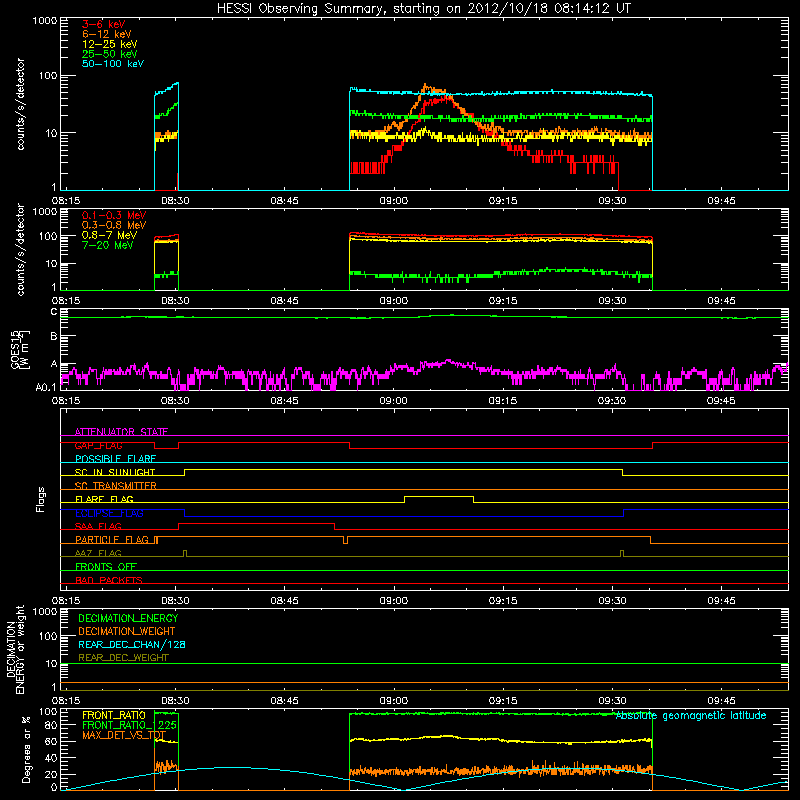Click the FRONT_RATIO_1225 legend label
This screenshot has width=800, height=800.
coord(130,725)
